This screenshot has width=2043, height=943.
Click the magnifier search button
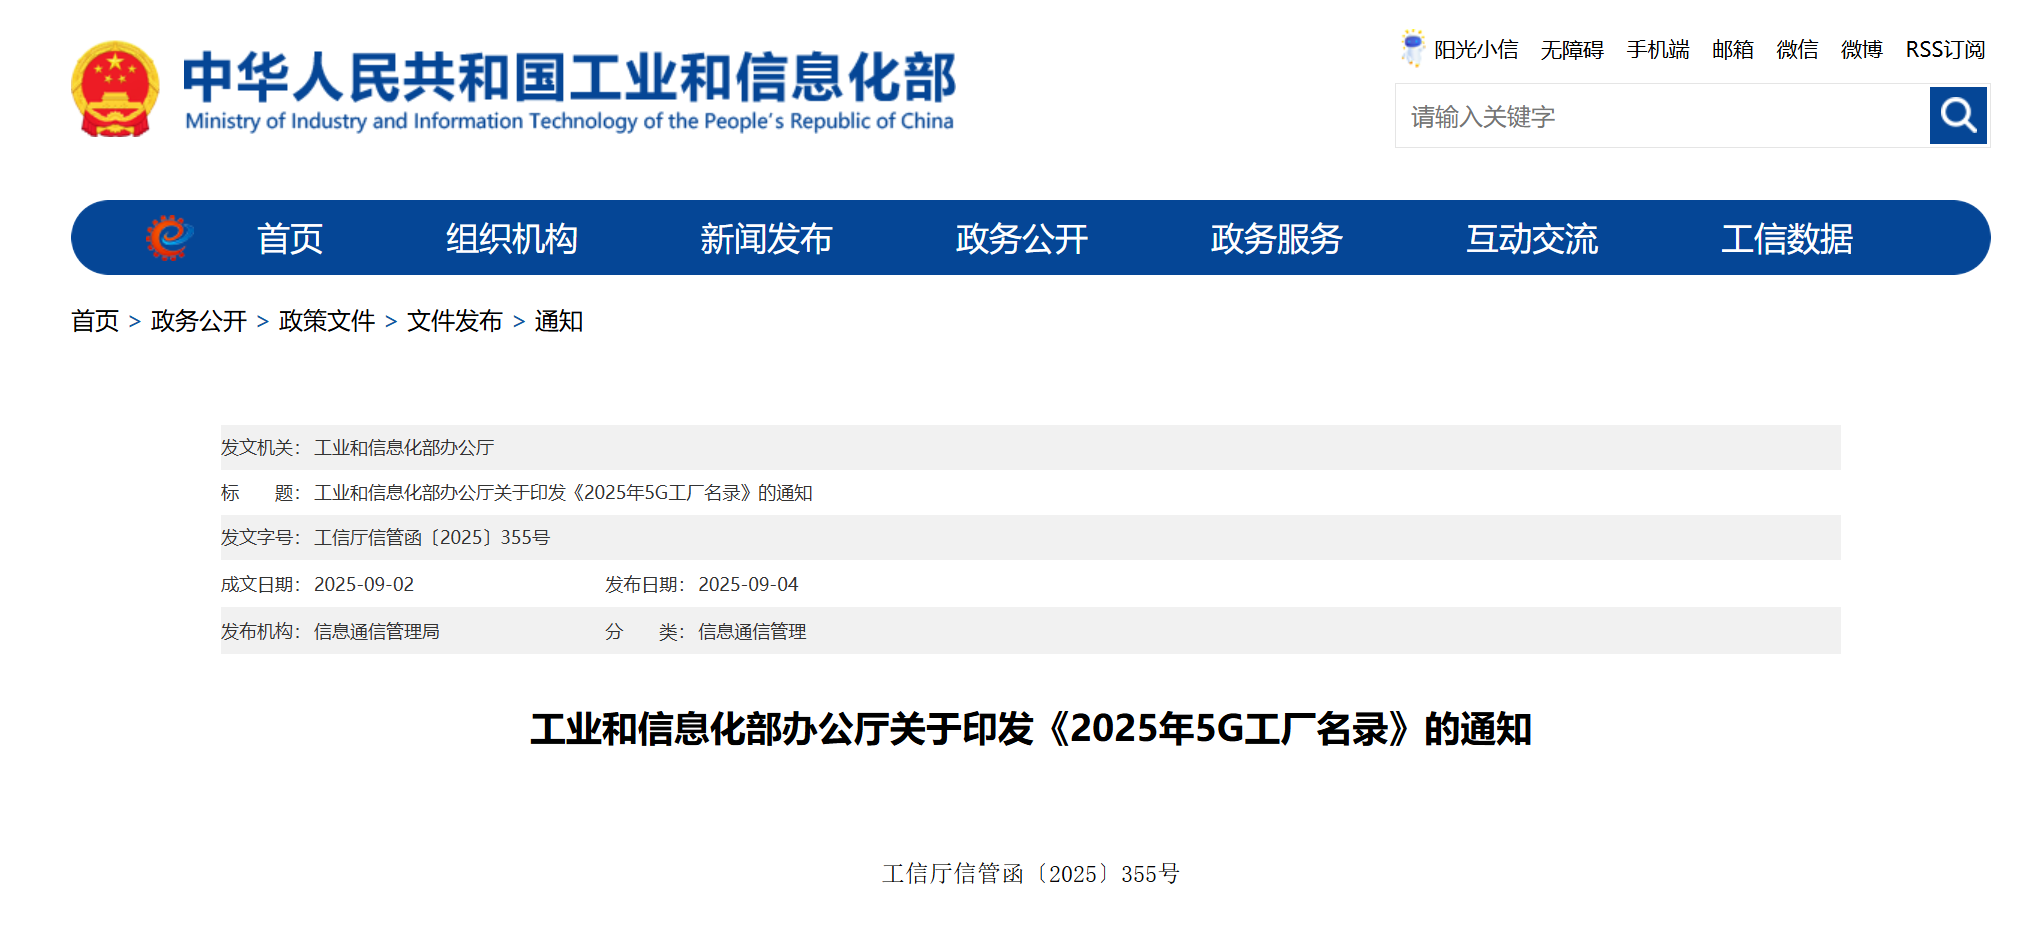tap(1957, 116)
